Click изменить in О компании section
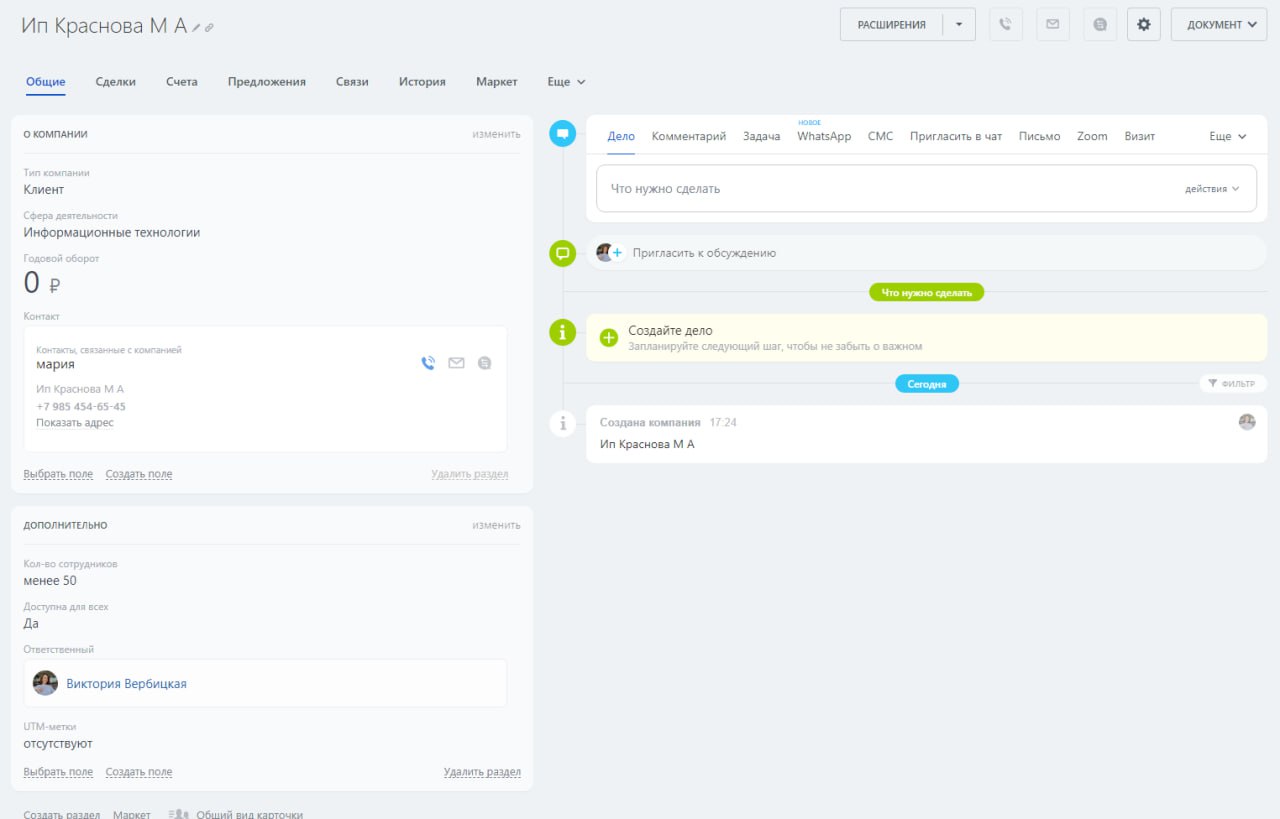This screenshot has width=1280, height=819. [x=496, y=134]
